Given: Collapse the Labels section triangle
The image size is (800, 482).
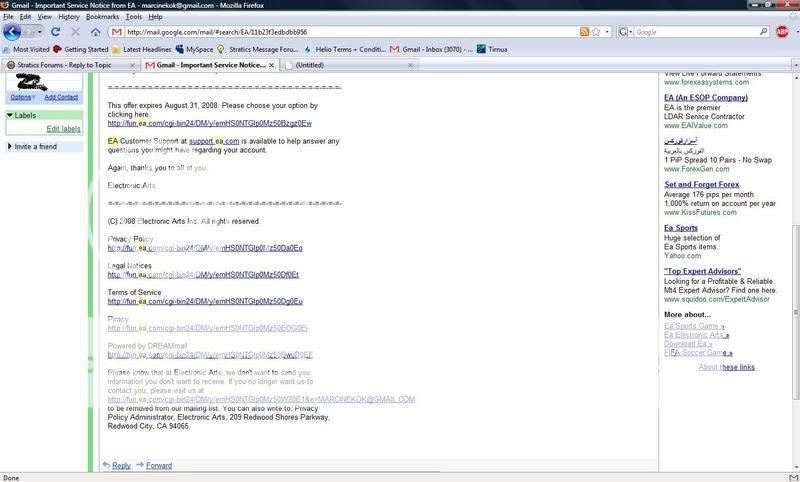Looking at the screenshot, I should pos(10,115).
